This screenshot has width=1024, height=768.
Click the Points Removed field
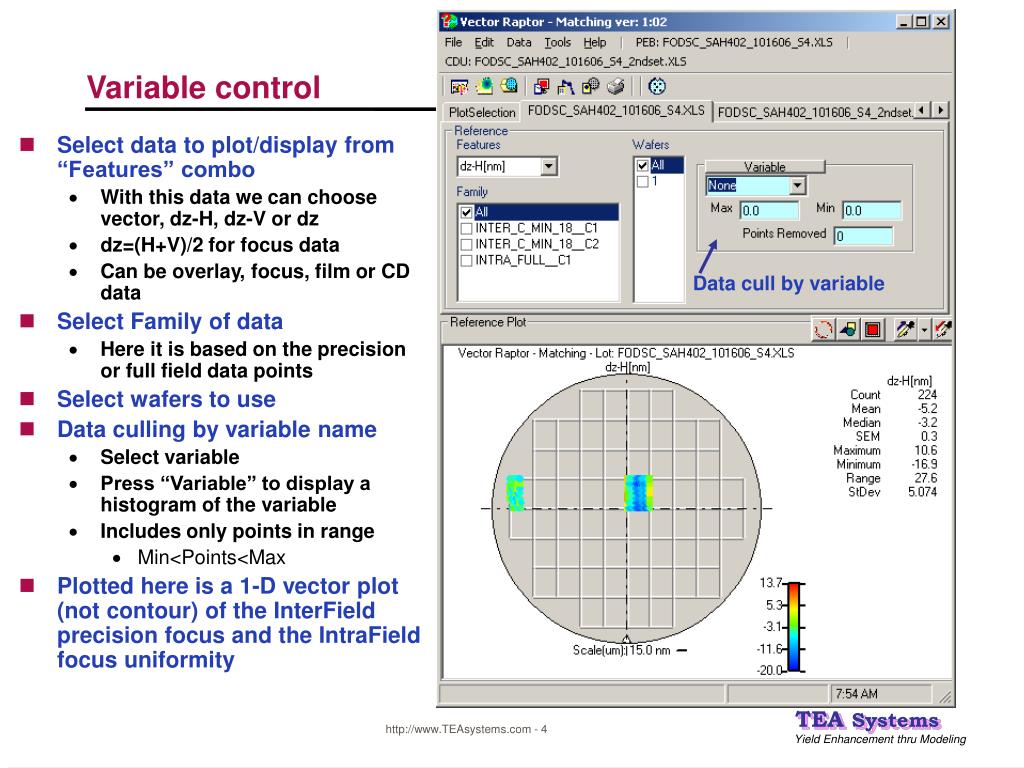[x=863, y=236]
